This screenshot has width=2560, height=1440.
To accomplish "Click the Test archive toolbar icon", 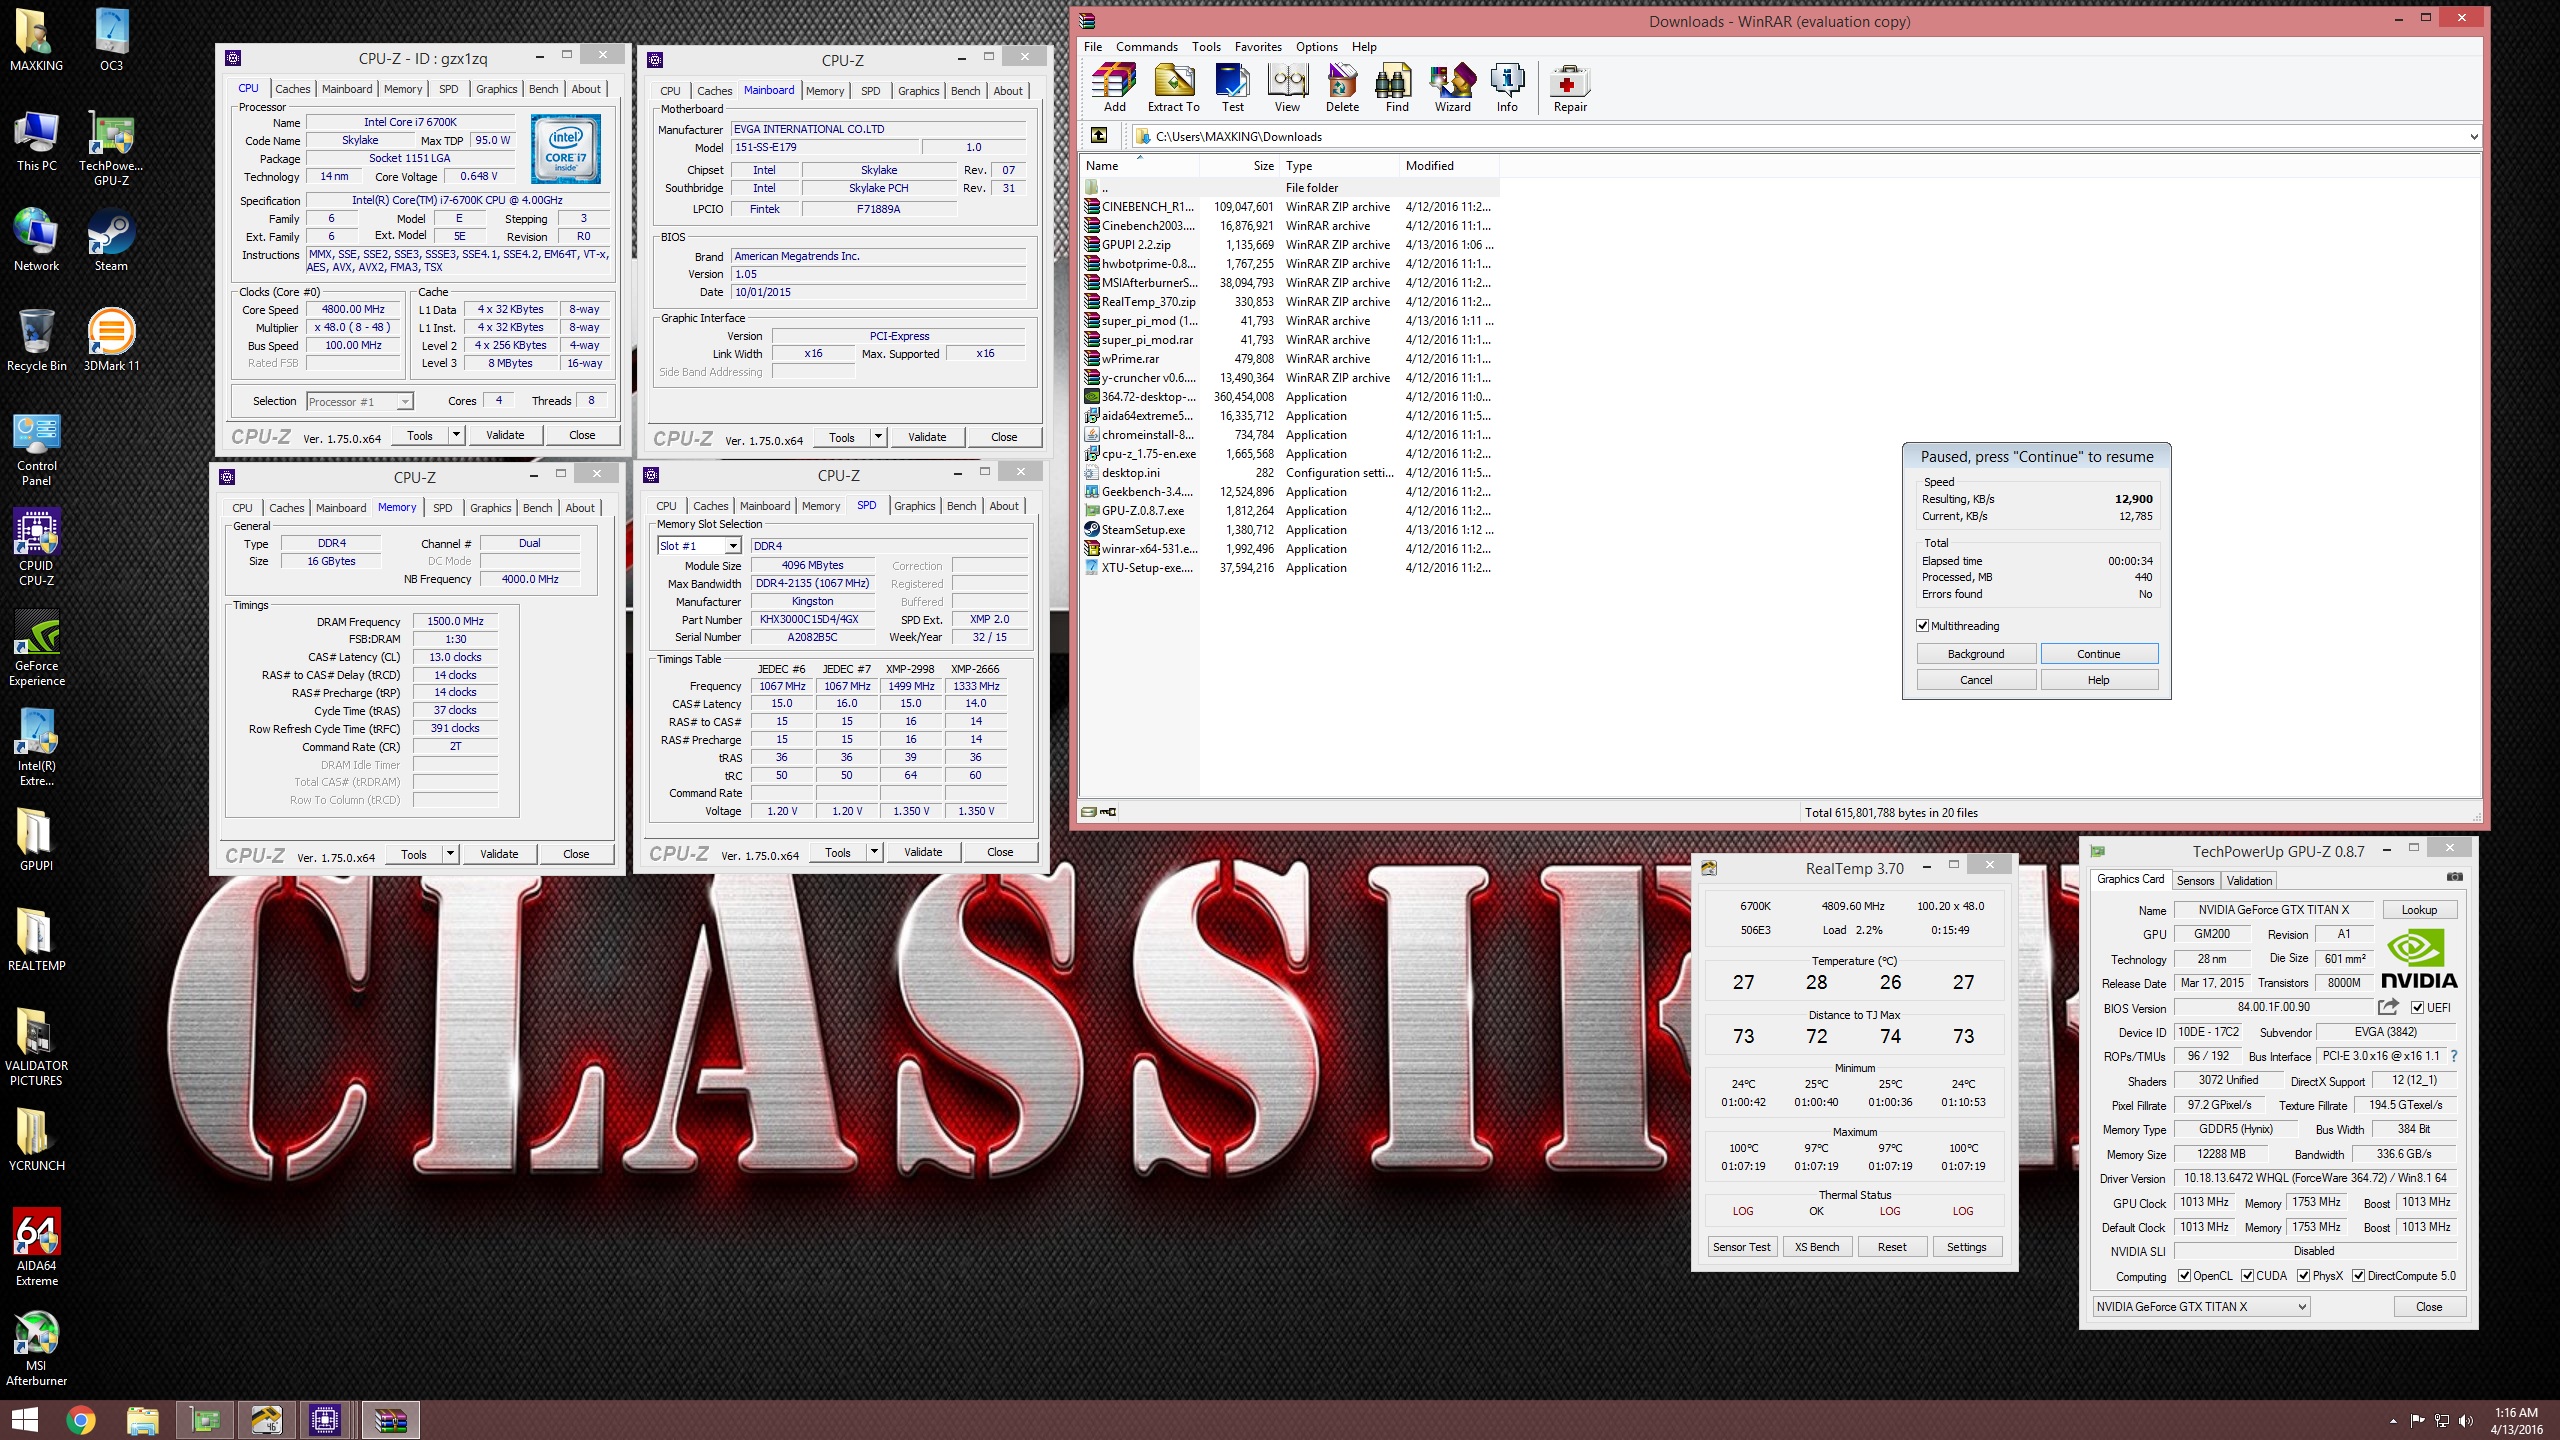I will point(1232,88).
